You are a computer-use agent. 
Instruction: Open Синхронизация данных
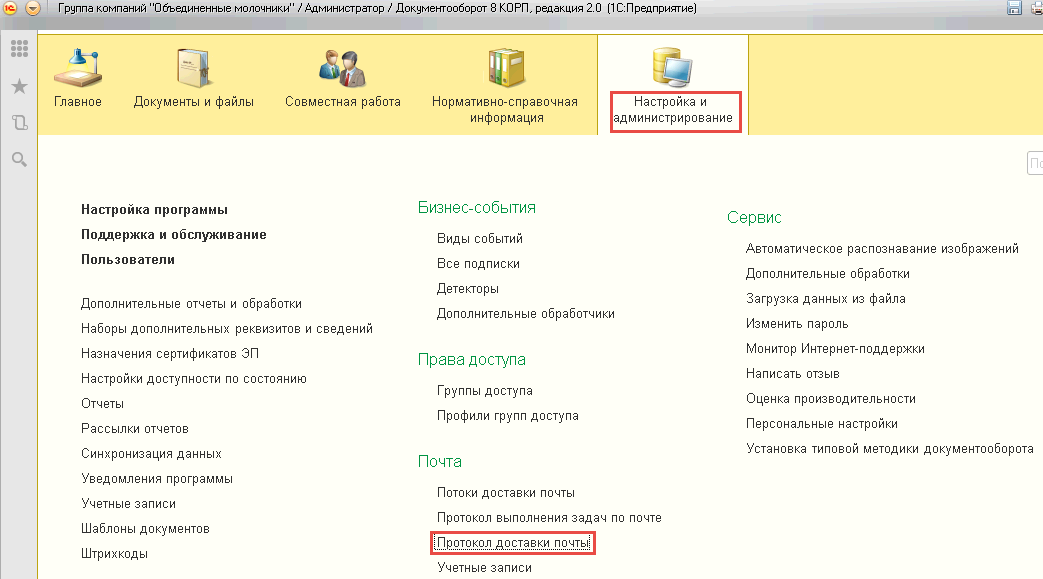[151, 454]
